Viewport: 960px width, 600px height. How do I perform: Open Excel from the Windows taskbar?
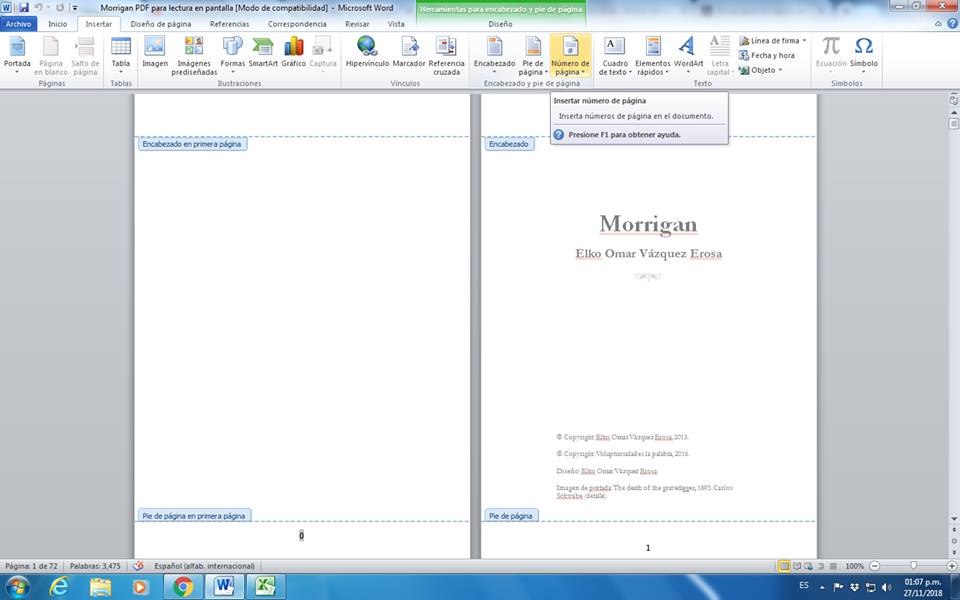tap(265, 586)
